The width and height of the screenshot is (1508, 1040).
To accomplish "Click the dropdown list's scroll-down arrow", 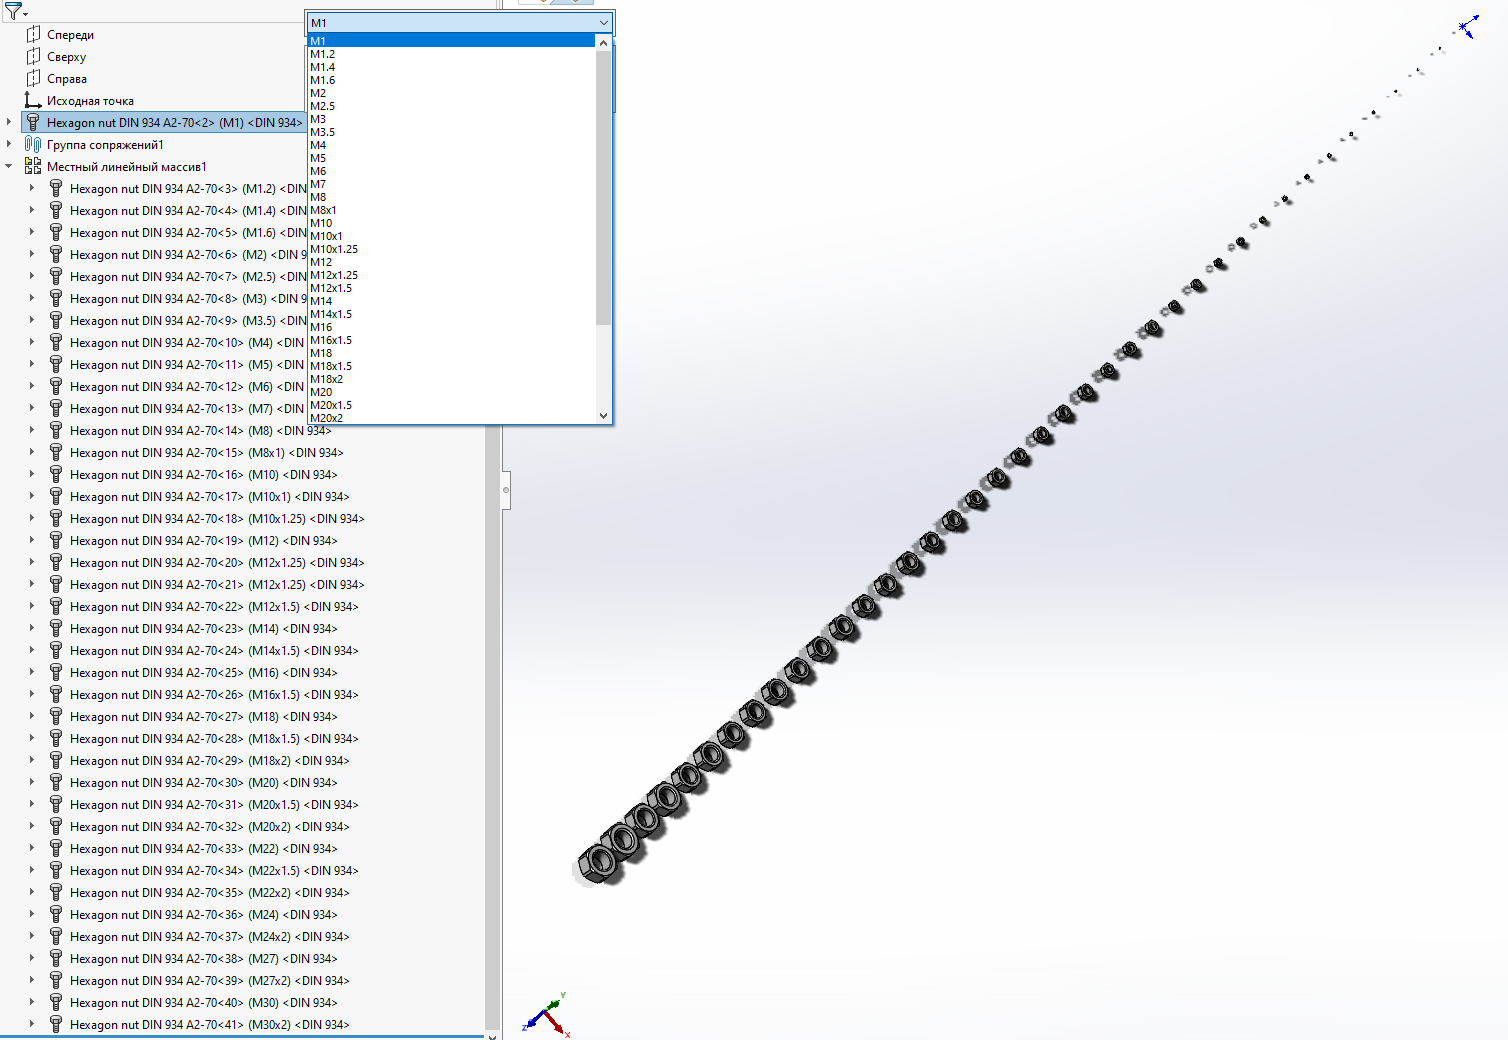I will tap(603, 416).
